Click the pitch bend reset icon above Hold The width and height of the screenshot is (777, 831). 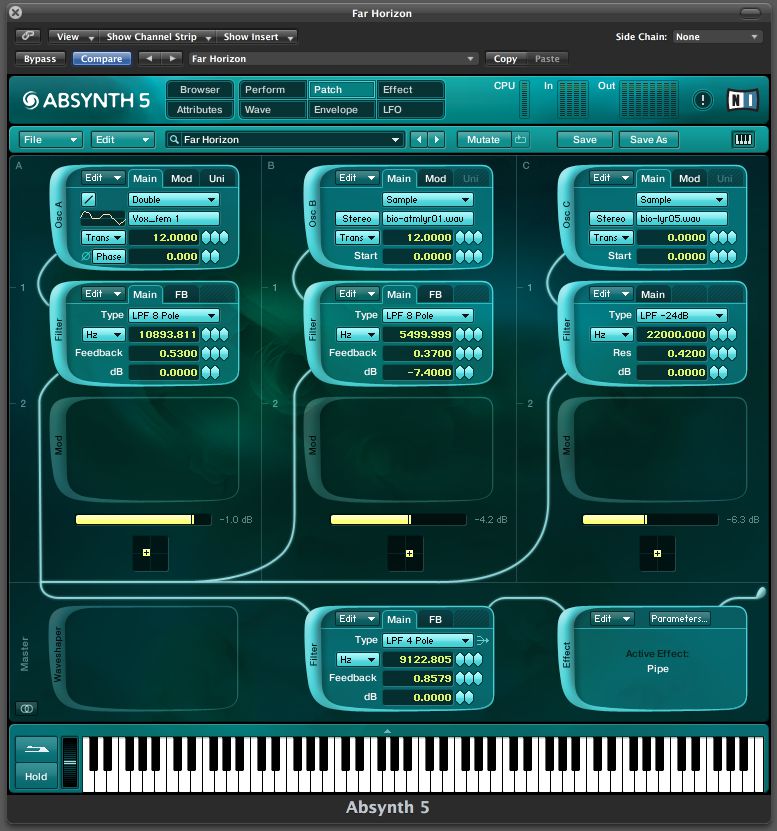36,749
